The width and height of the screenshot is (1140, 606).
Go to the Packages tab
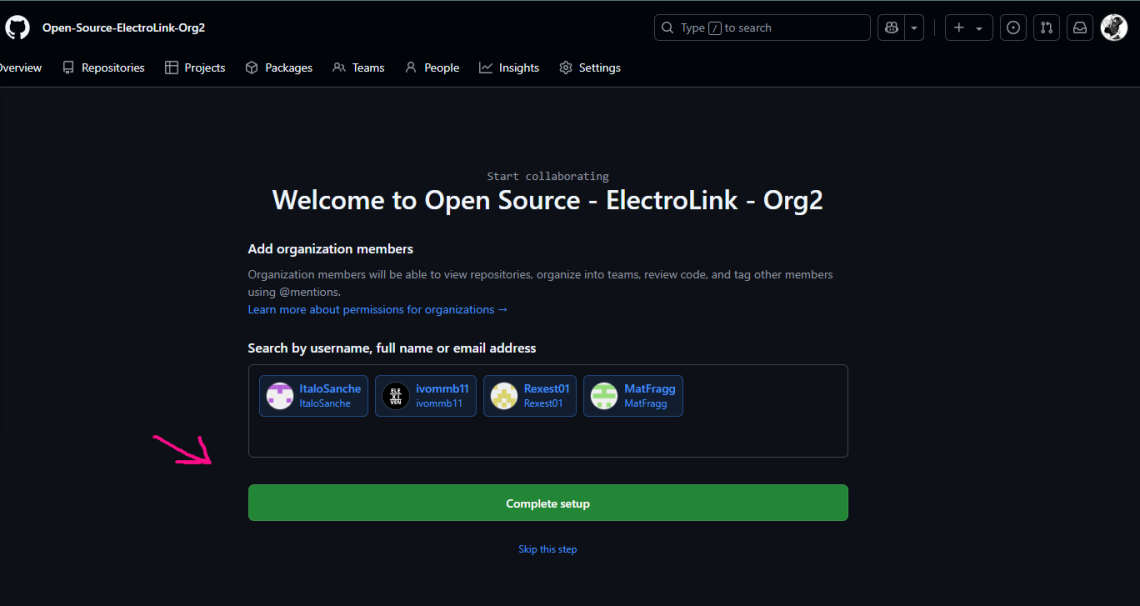click(279, 68)
